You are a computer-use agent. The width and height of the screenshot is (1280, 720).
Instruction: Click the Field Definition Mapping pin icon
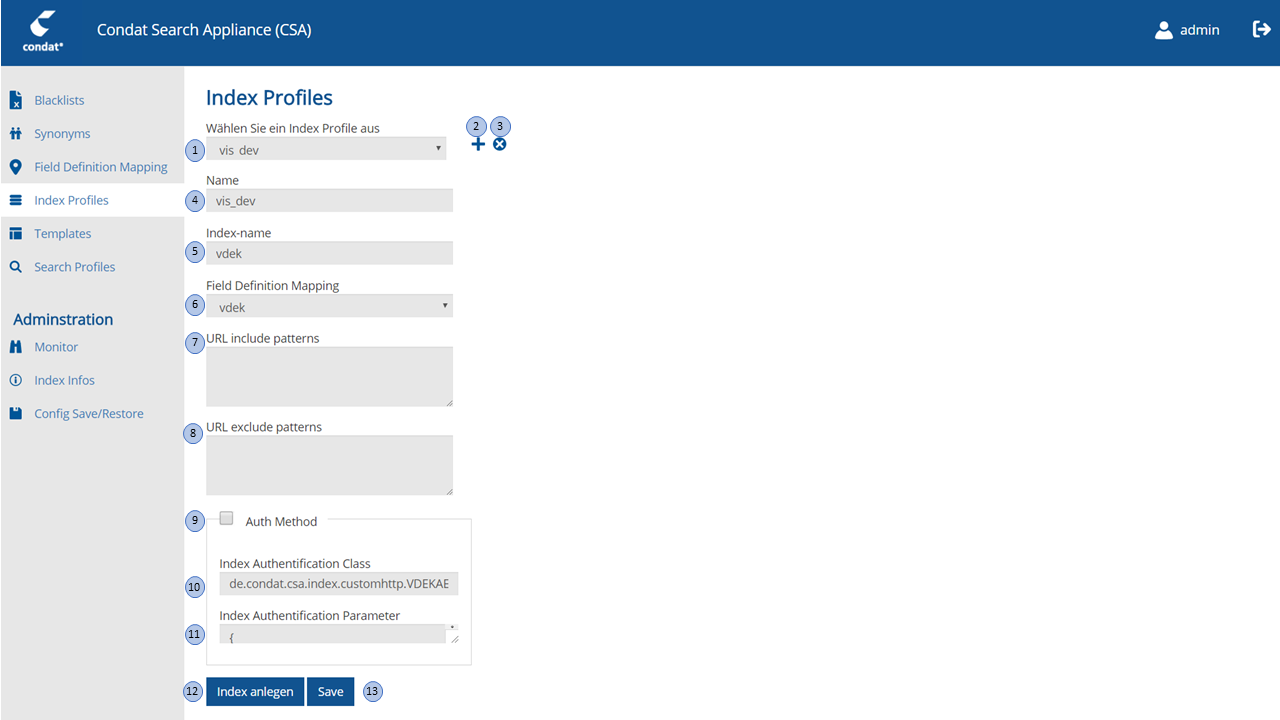pos(14,166)
